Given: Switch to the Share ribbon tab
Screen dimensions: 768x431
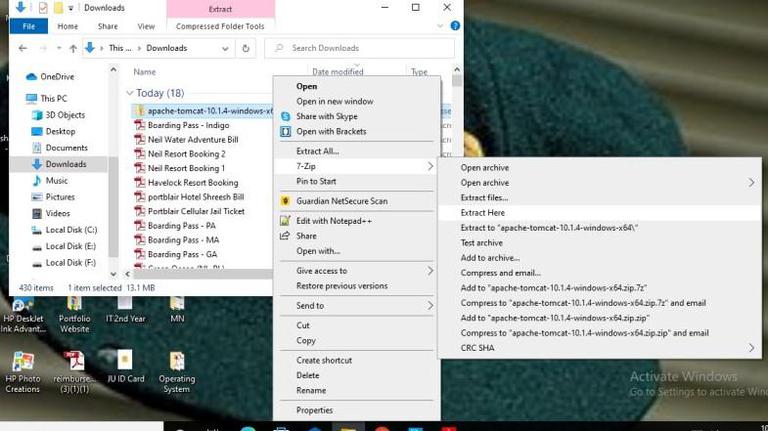Looking at the screenshot, I should [x=107, y=26].
